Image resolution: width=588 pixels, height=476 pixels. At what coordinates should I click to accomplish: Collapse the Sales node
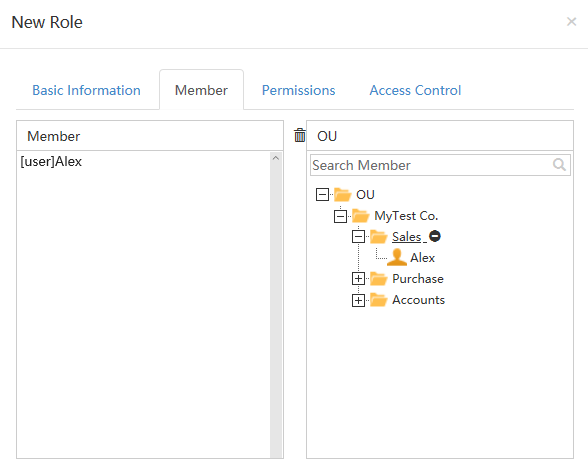click(x=358, y=237)
